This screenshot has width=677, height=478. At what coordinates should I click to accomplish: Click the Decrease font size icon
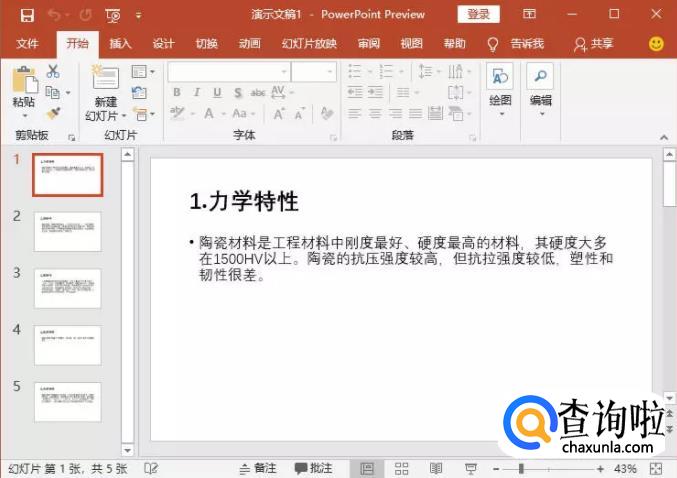click(300, 114)
